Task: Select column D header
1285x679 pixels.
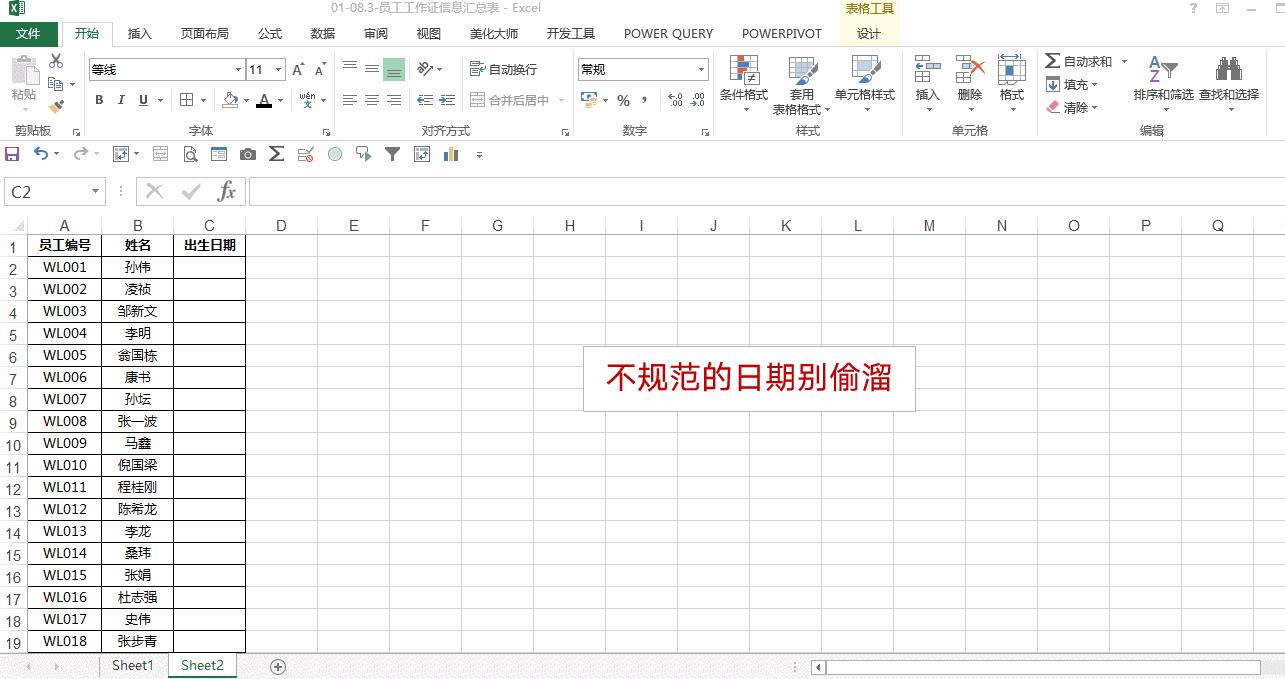Action: tap(281, 226)
